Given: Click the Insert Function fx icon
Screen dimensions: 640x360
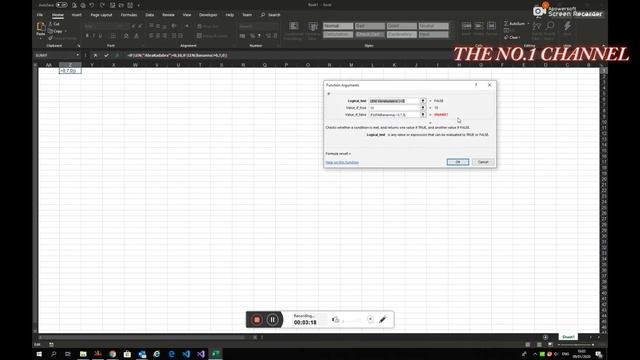Looking at the screenshot, I should 117,55.
